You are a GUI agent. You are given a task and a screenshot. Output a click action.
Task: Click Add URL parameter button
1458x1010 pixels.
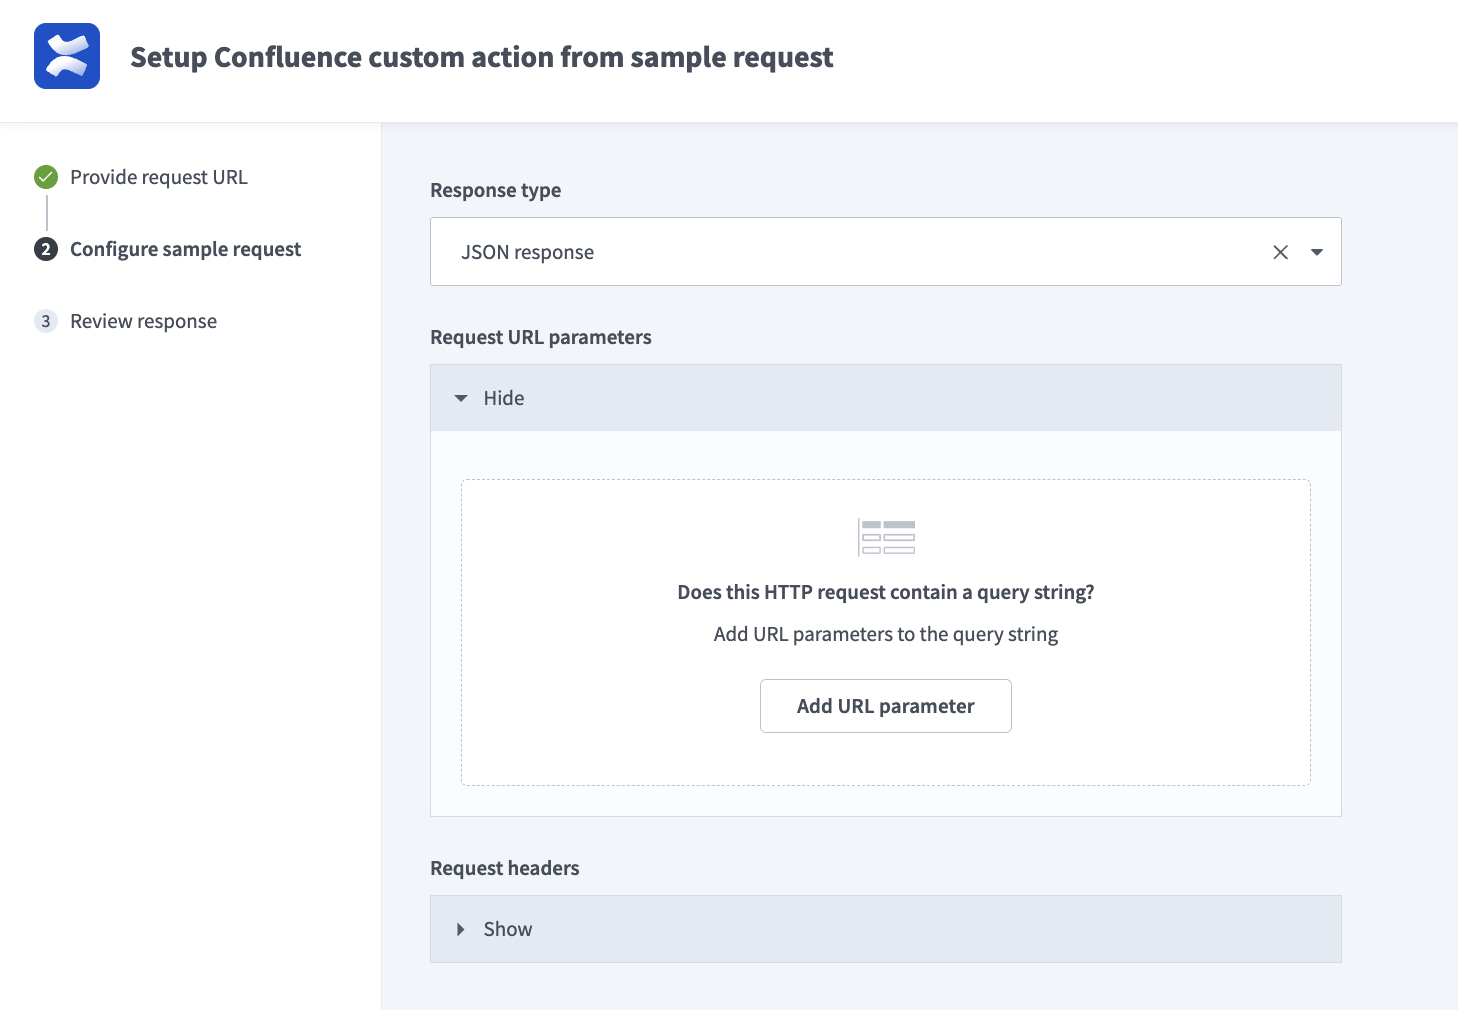(x=885, y=706)
